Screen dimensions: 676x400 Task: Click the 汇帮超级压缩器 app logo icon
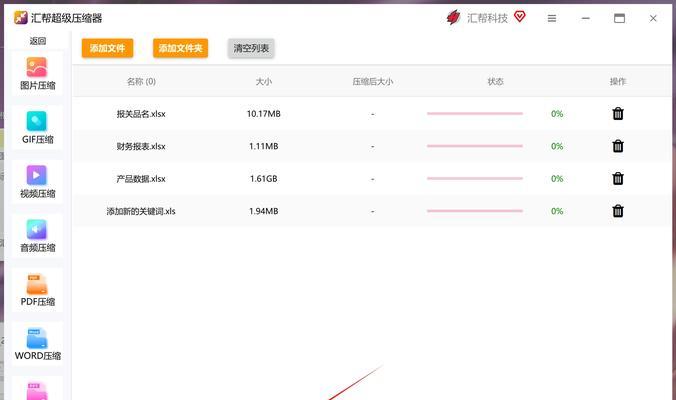pos(21,18)
